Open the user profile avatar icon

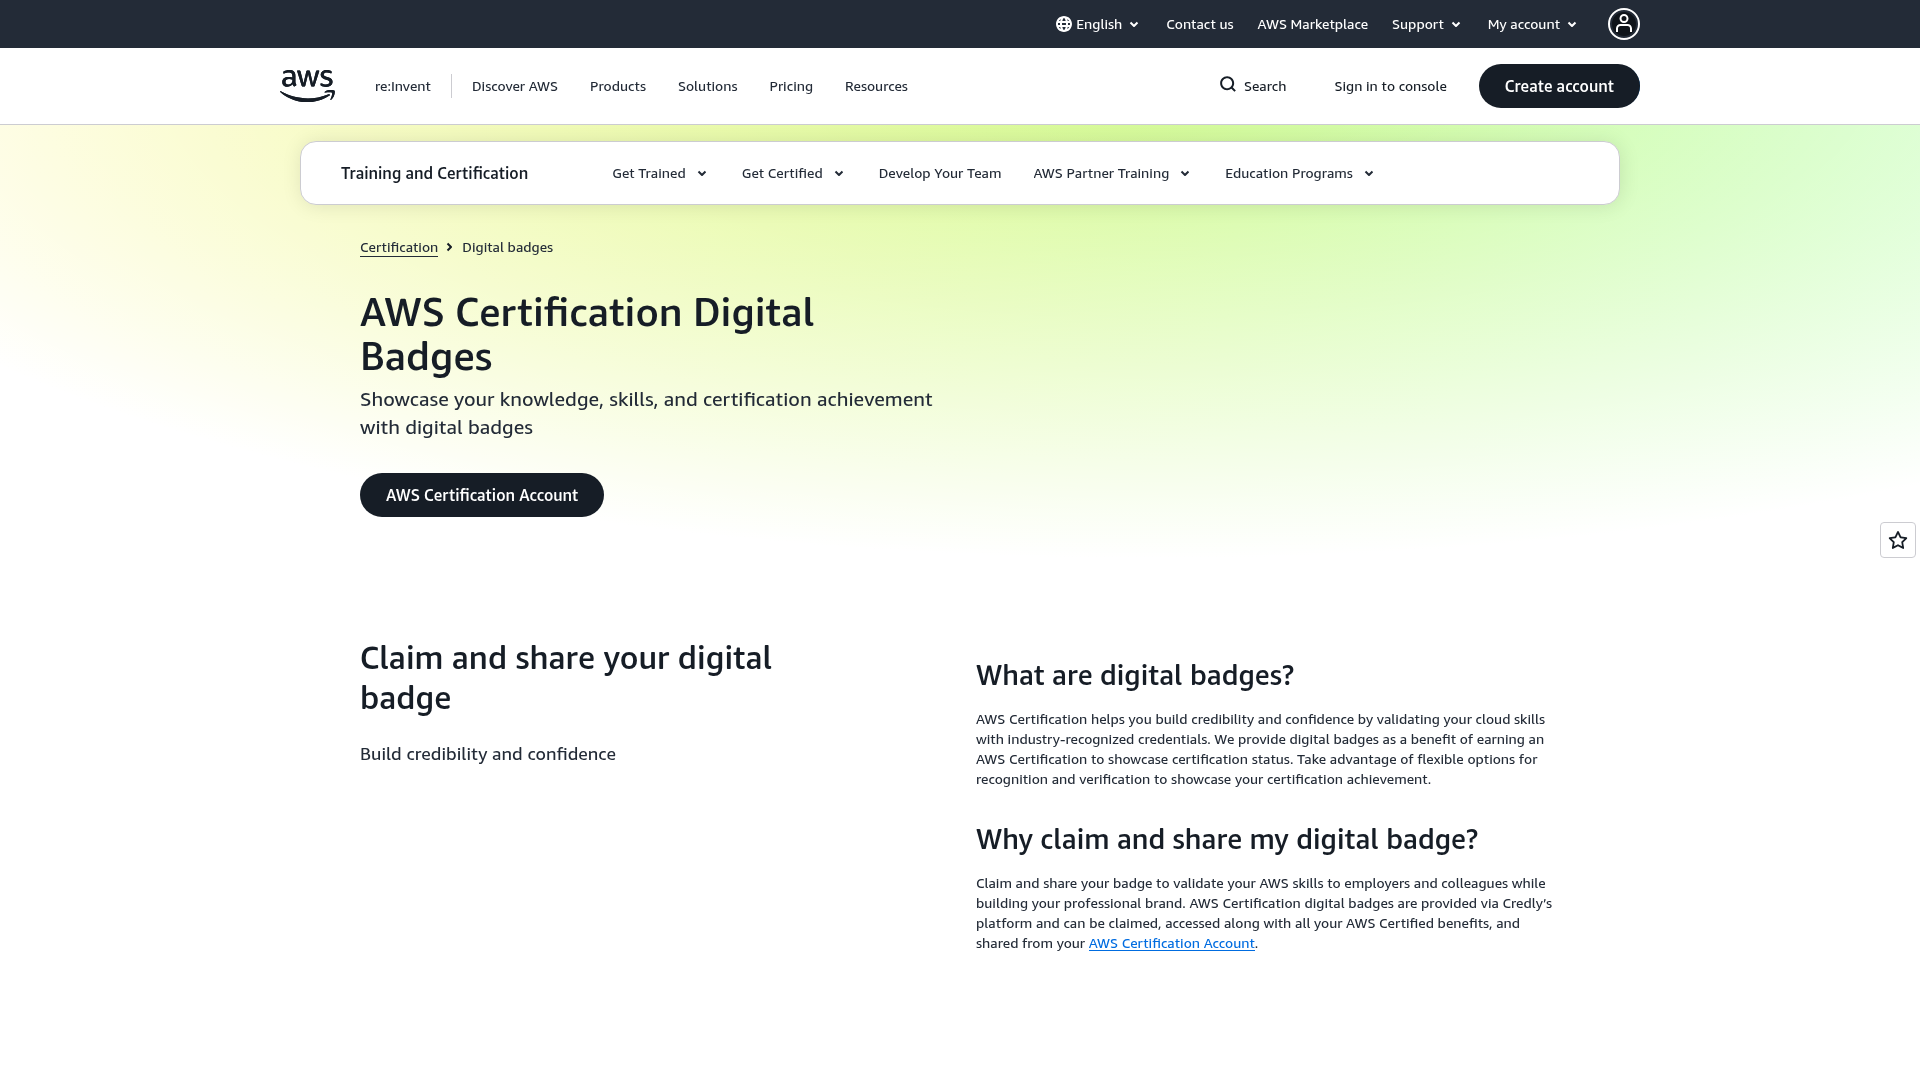(1623, 24)
